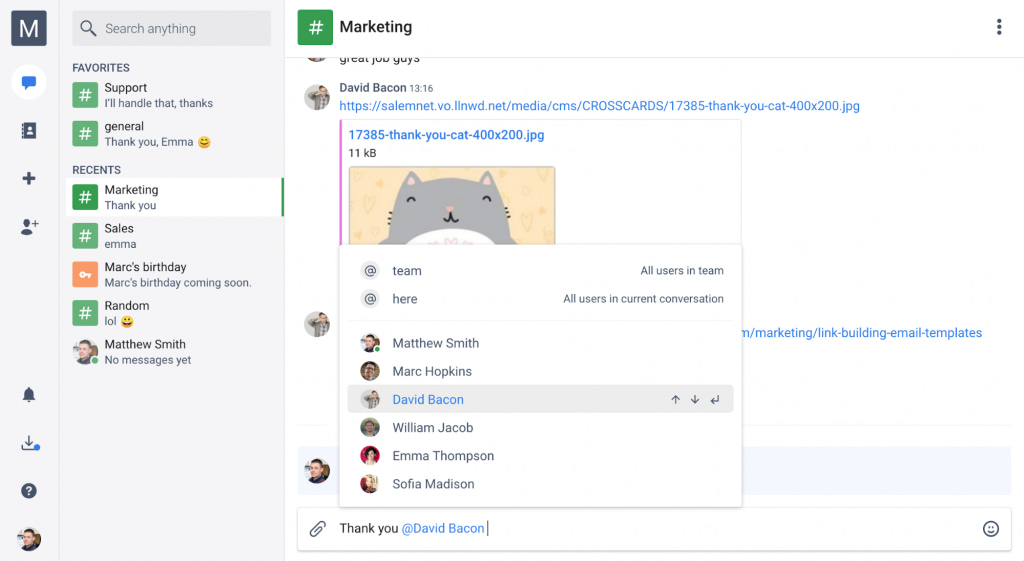Open the three-dot Marketing channel menu
This screenshot has width=1024, height=561.
pos(998,27)
